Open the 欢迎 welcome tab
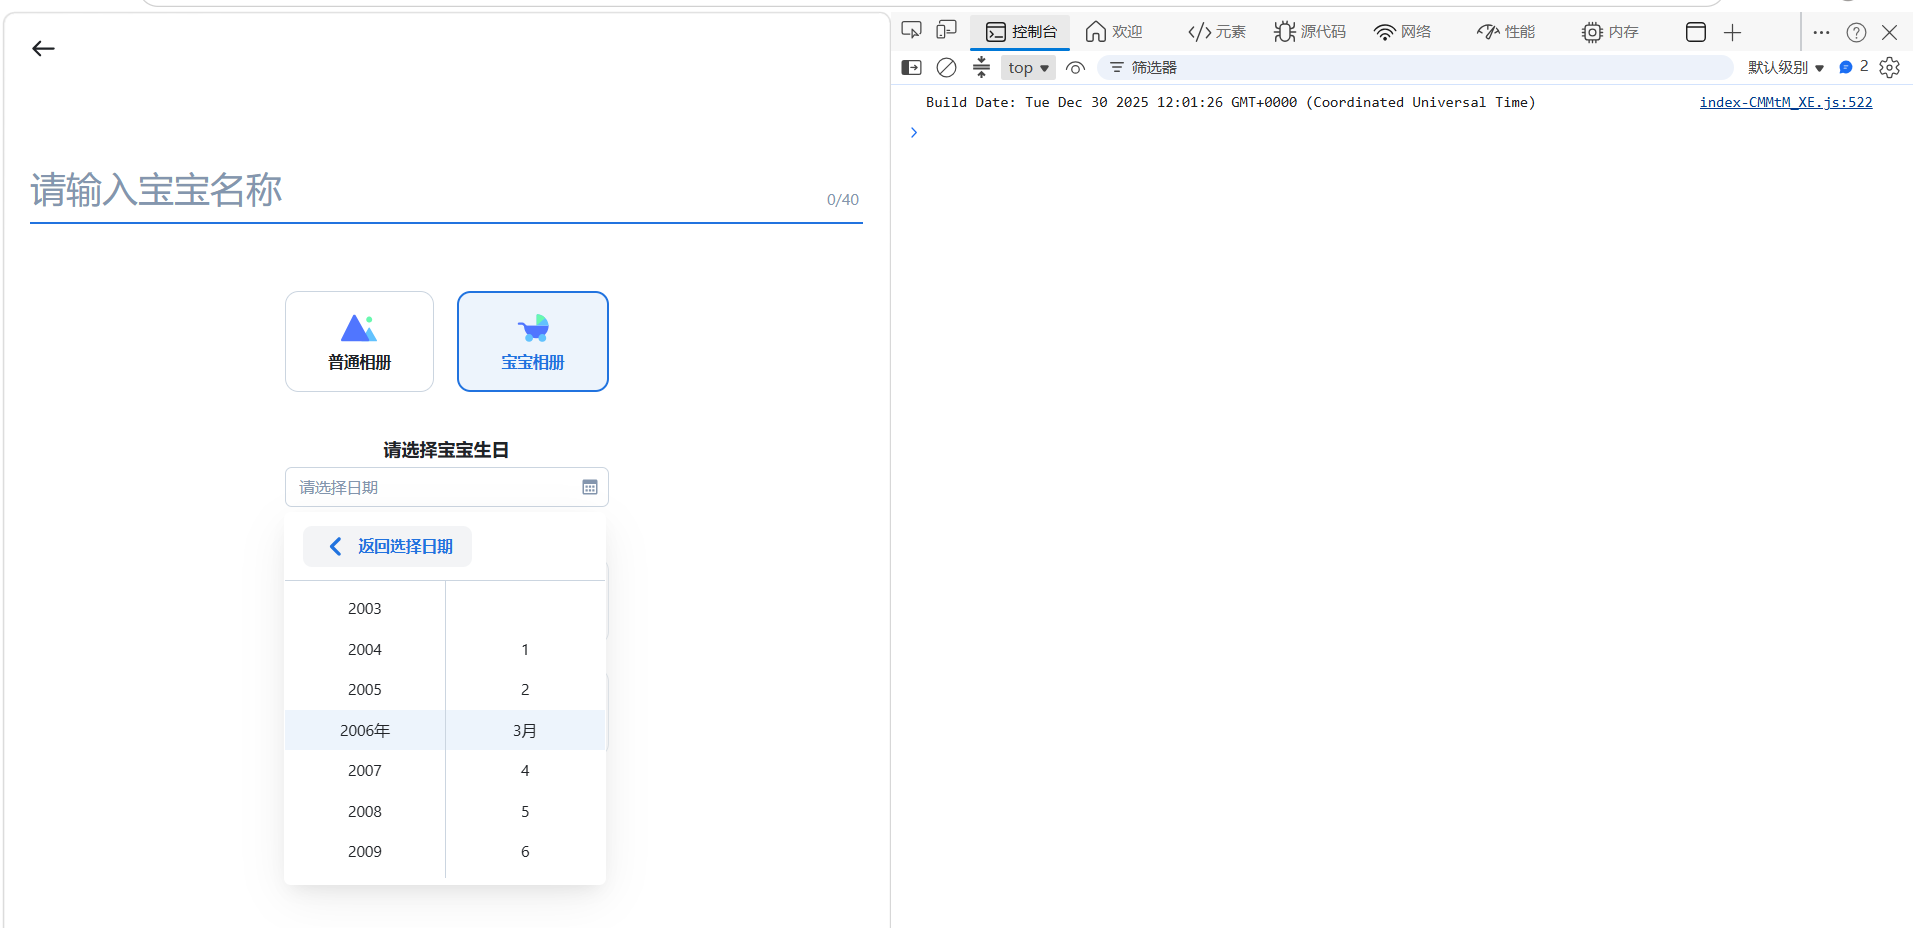1918x928 pixels. tap(1114, 32)
